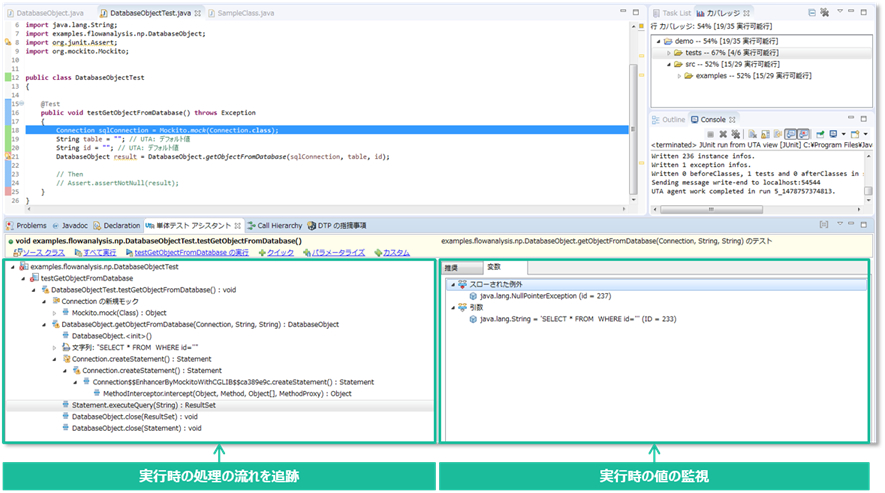Click the highlighted Mockito.mock code line 18
The width and height of the screenshot is (885, 493).
327,130
